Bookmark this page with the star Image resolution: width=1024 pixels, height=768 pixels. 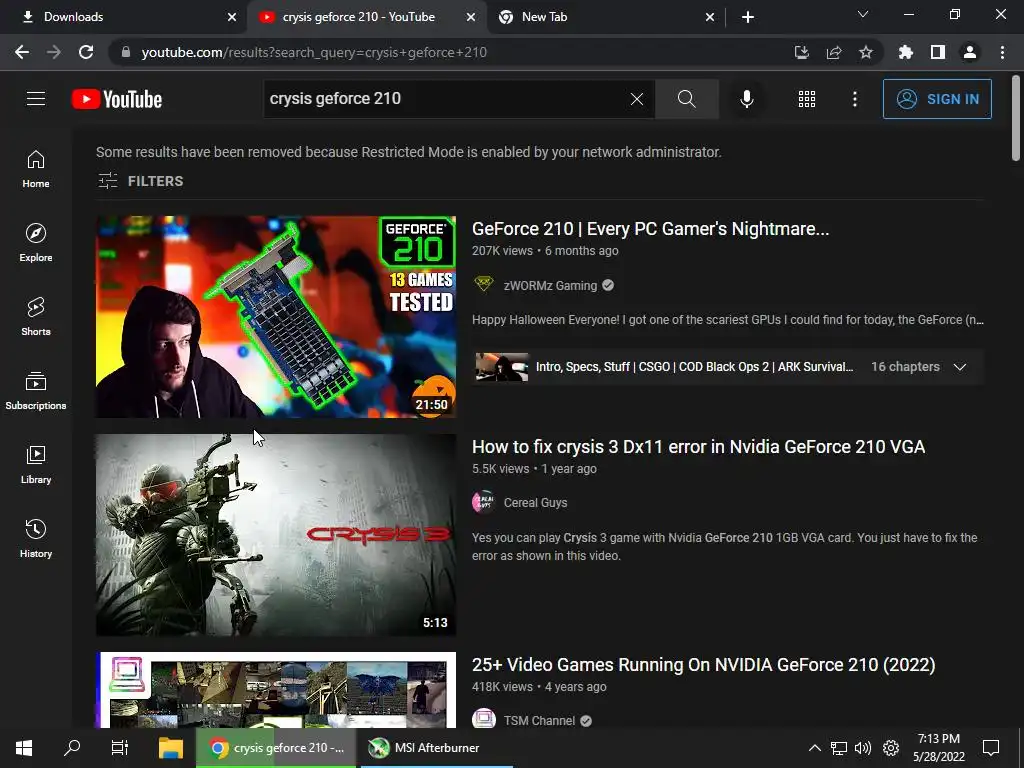coord(865,52)
